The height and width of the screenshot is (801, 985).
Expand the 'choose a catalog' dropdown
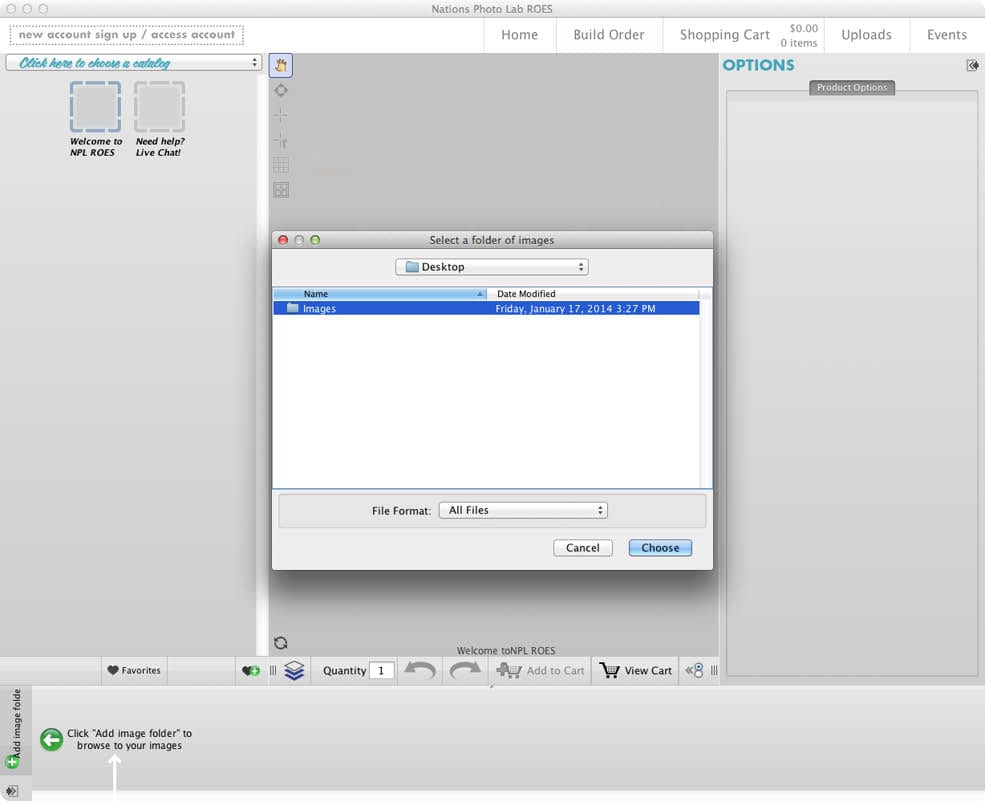[x=134, y=63]
